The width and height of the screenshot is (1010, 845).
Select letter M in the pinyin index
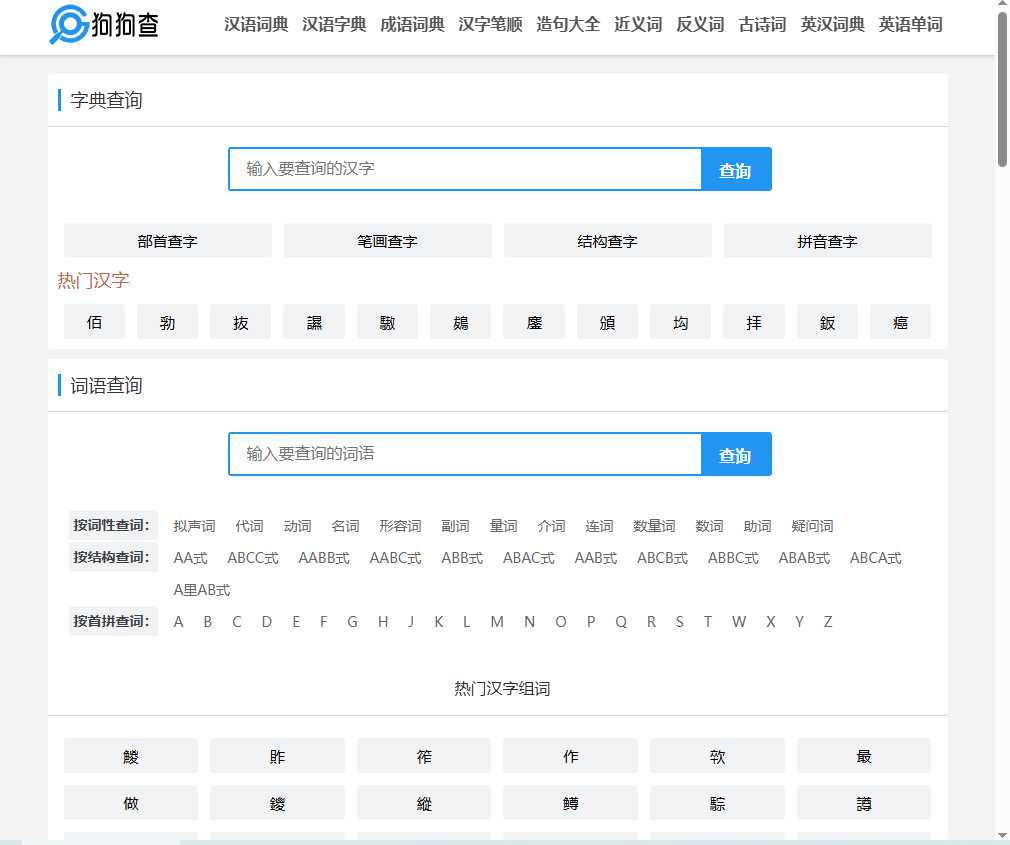[497, 621]
